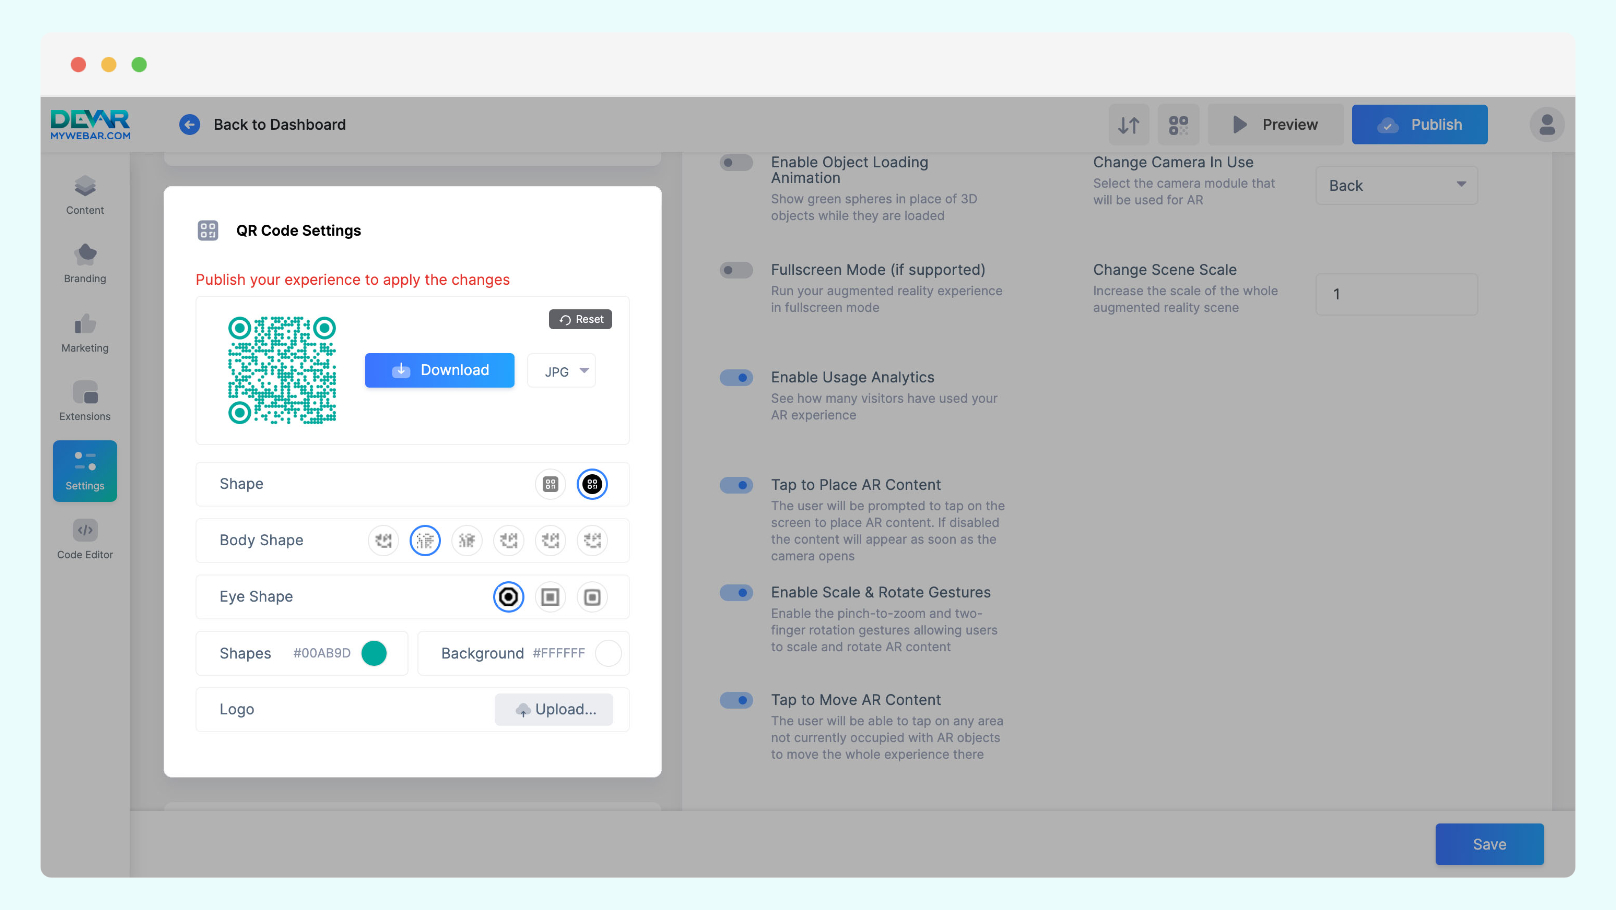Screen dimensions: 1616x910
Task: Open Extensions in the sidebar
Action: [x=85, y=401]
